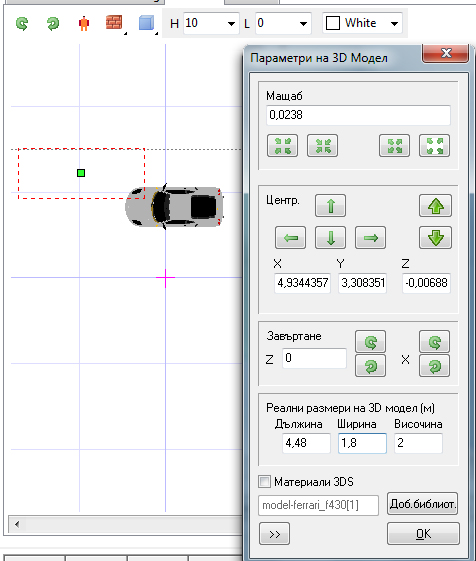The width and height of the screenshot is (476, 561).
Task: Click the Z rotation angle field showing 0
Action: 315,358
